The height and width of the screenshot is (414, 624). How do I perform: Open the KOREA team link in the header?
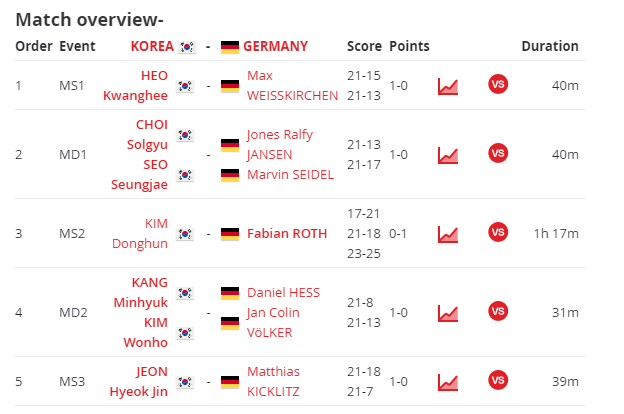pos(152,46)
